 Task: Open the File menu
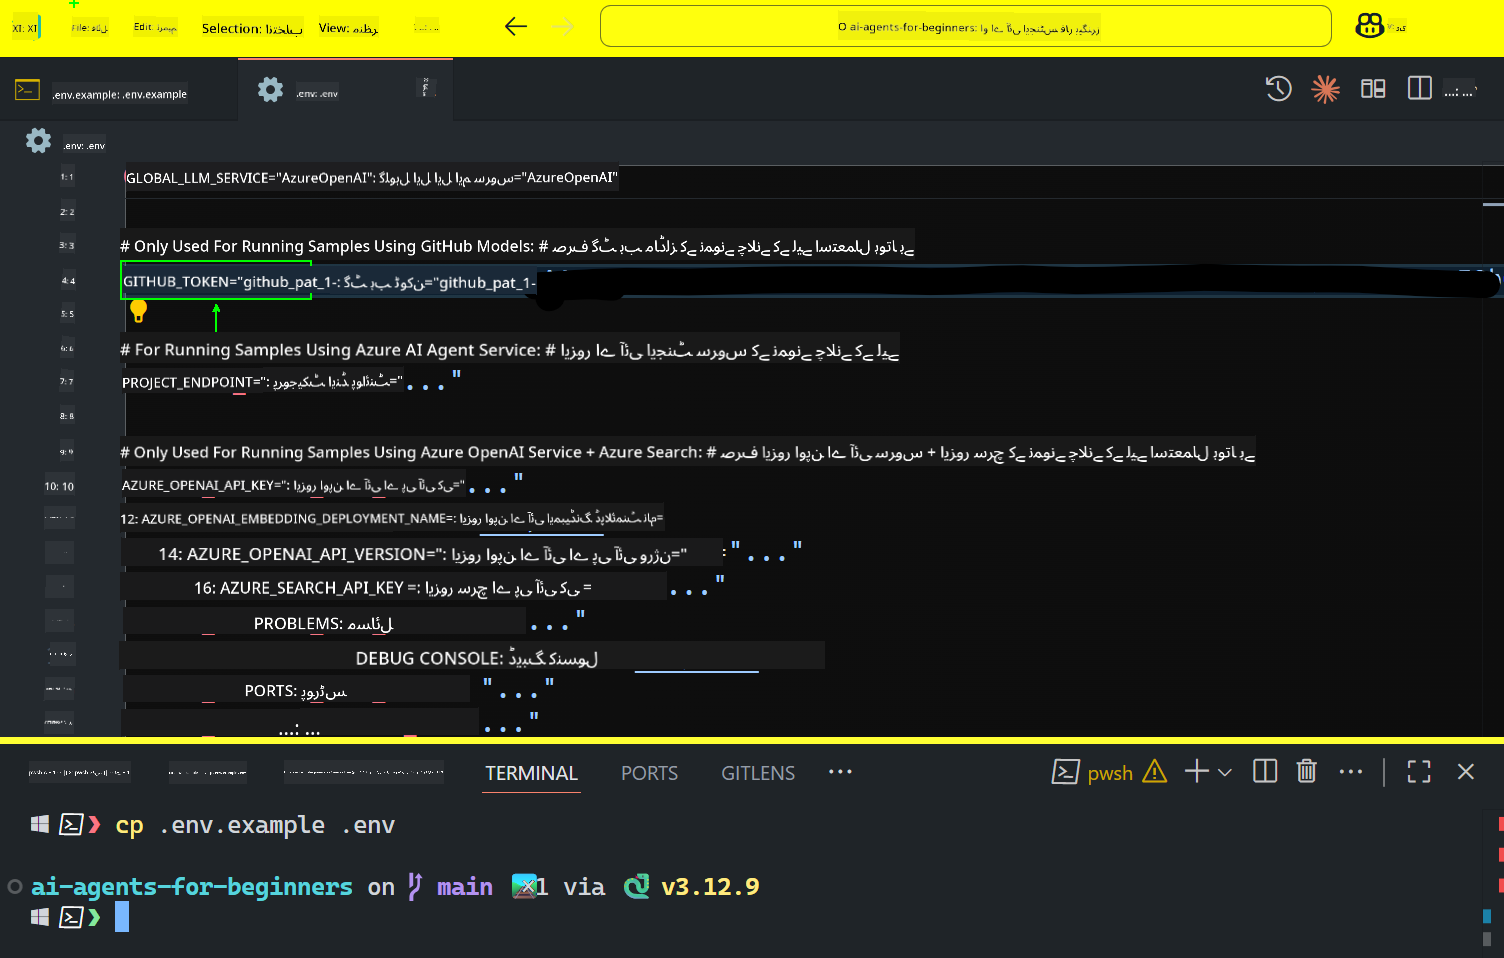point(89,28)
